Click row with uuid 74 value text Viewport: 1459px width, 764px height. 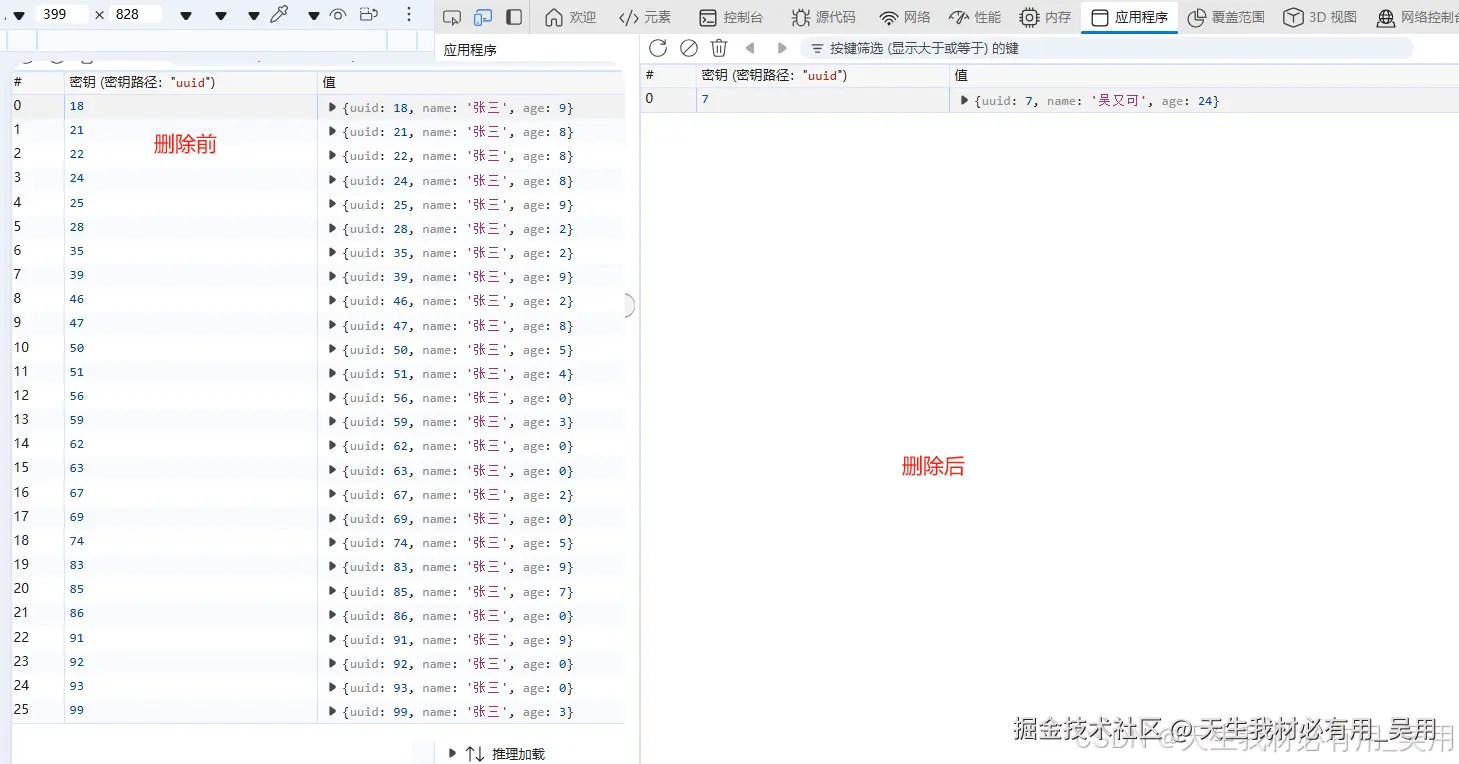pyautogui.click(x=459, y=543)
